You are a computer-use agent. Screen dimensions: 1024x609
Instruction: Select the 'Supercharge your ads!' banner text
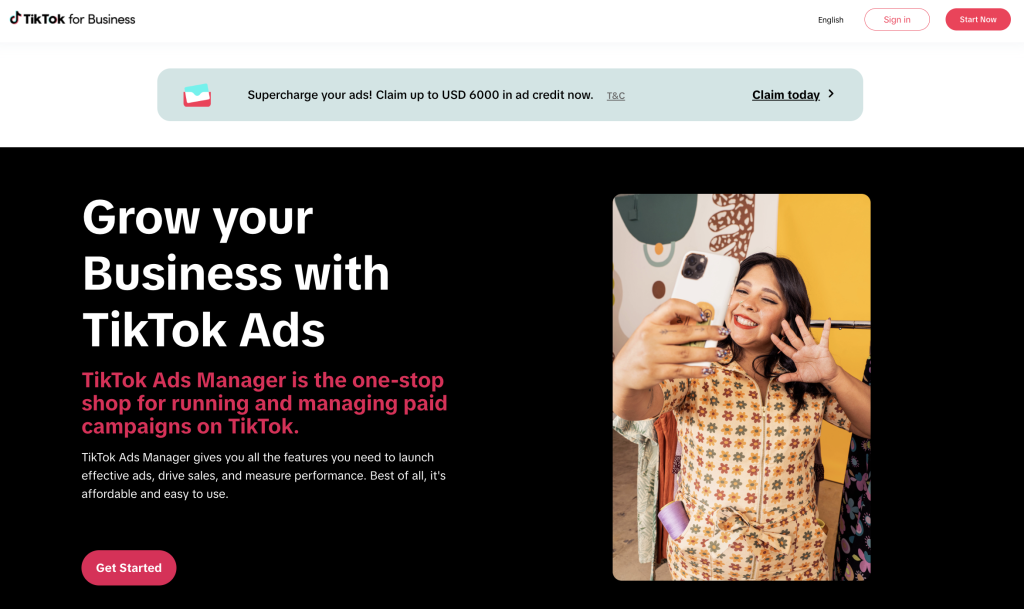pyautogui.click(x=310, y=95)
